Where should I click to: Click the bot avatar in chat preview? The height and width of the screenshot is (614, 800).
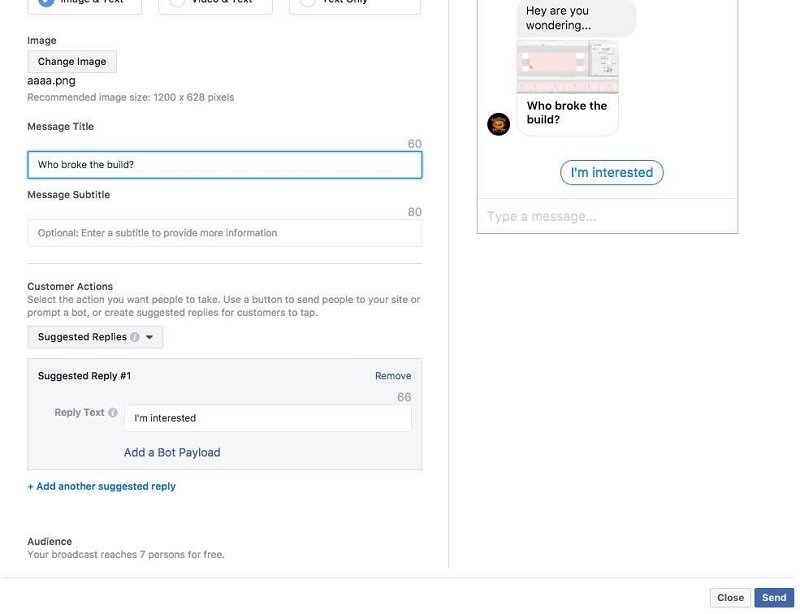point(498,124)
